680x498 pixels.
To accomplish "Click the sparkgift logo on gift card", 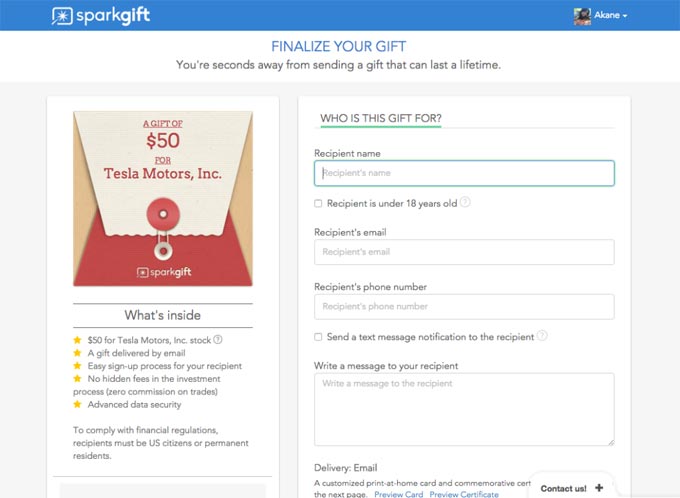I will tap(162, 271).
